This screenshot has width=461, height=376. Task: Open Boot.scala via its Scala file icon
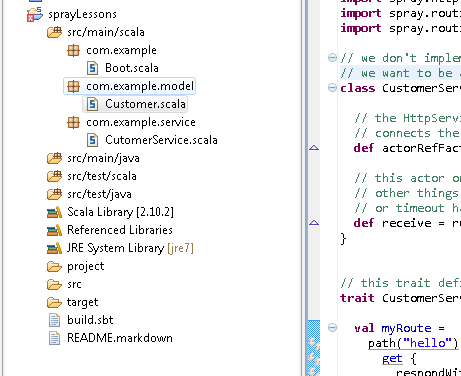92,68
